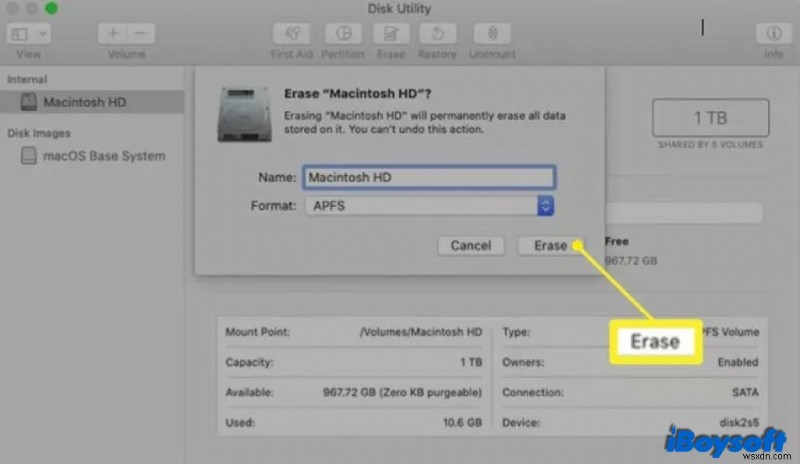Click the macOS Base System disk icon
This screenshot has width=800, height=464.
pos(29,156)
